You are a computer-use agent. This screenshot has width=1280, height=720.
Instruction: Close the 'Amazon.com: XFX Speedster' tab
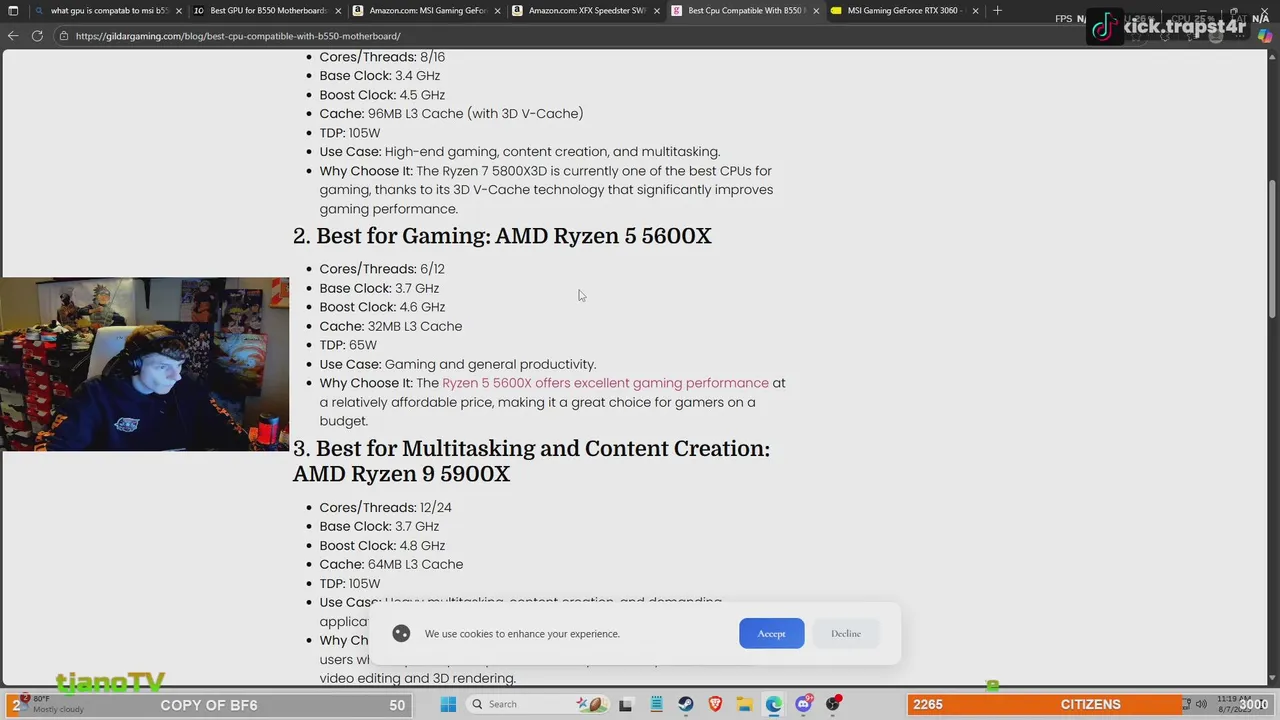click(656, 11)
